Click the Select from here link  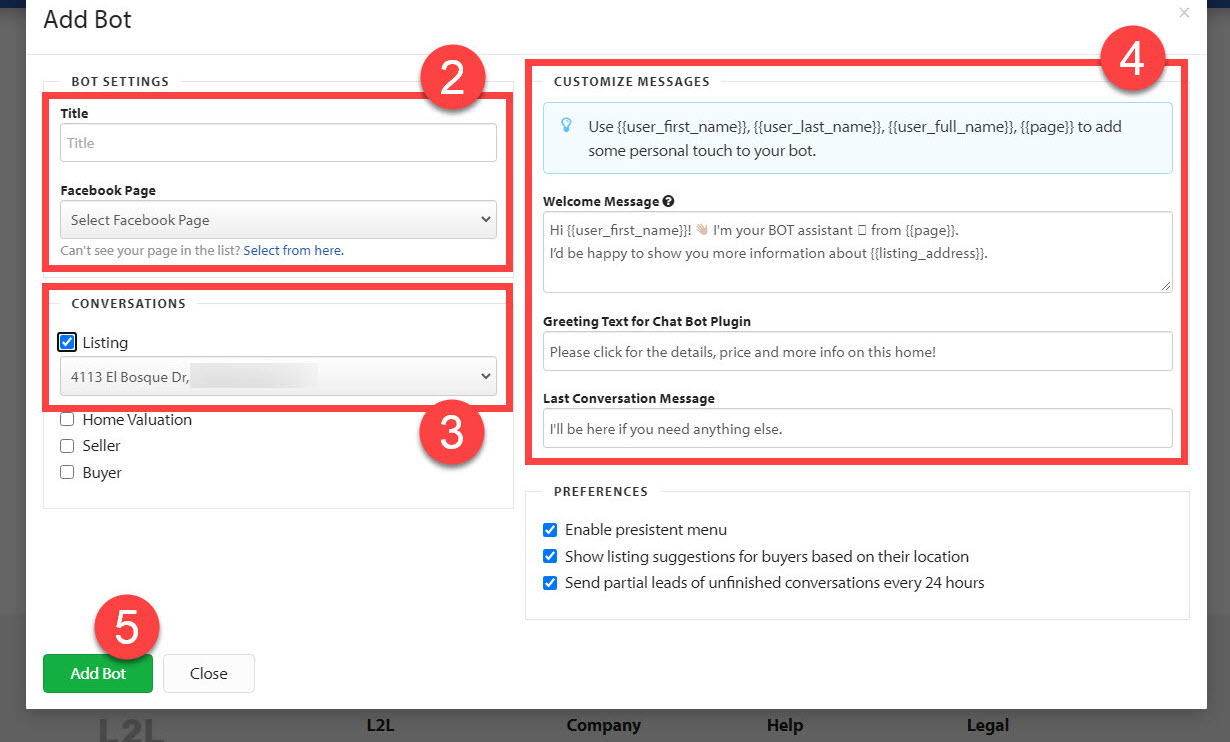pos(293,249)
